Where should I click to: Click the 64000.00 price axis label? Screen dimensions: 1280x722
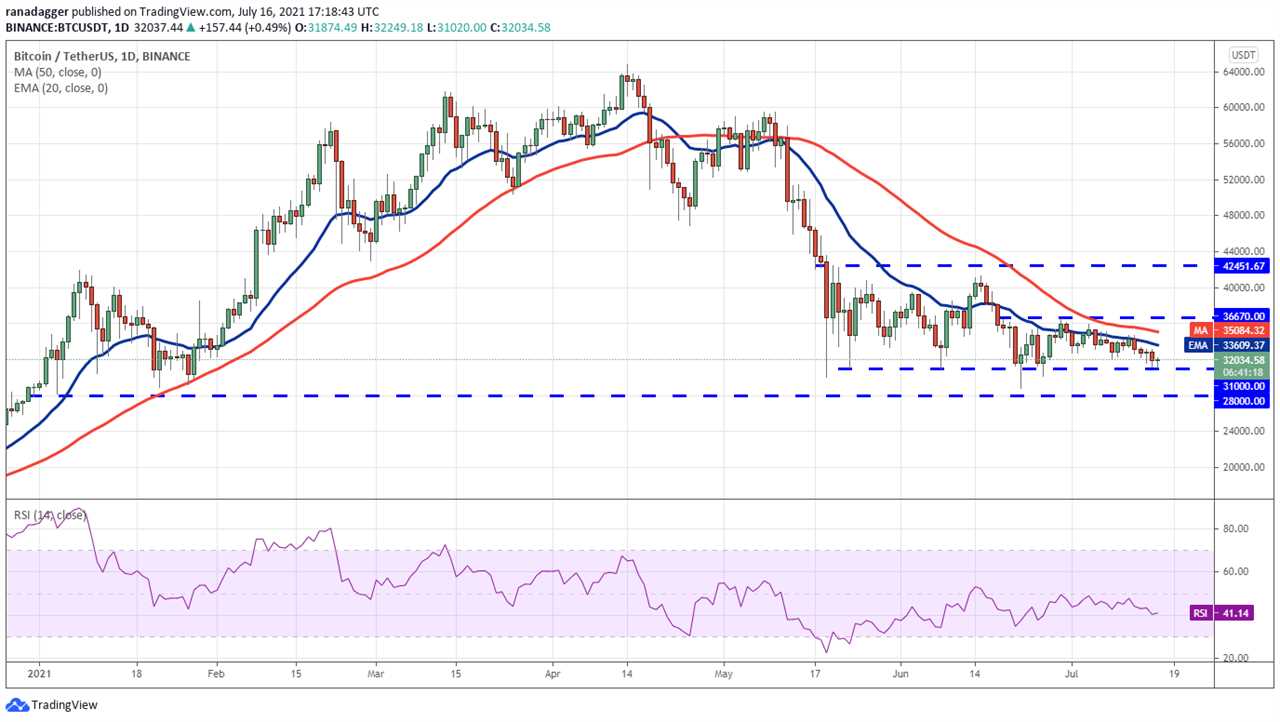1244,72
